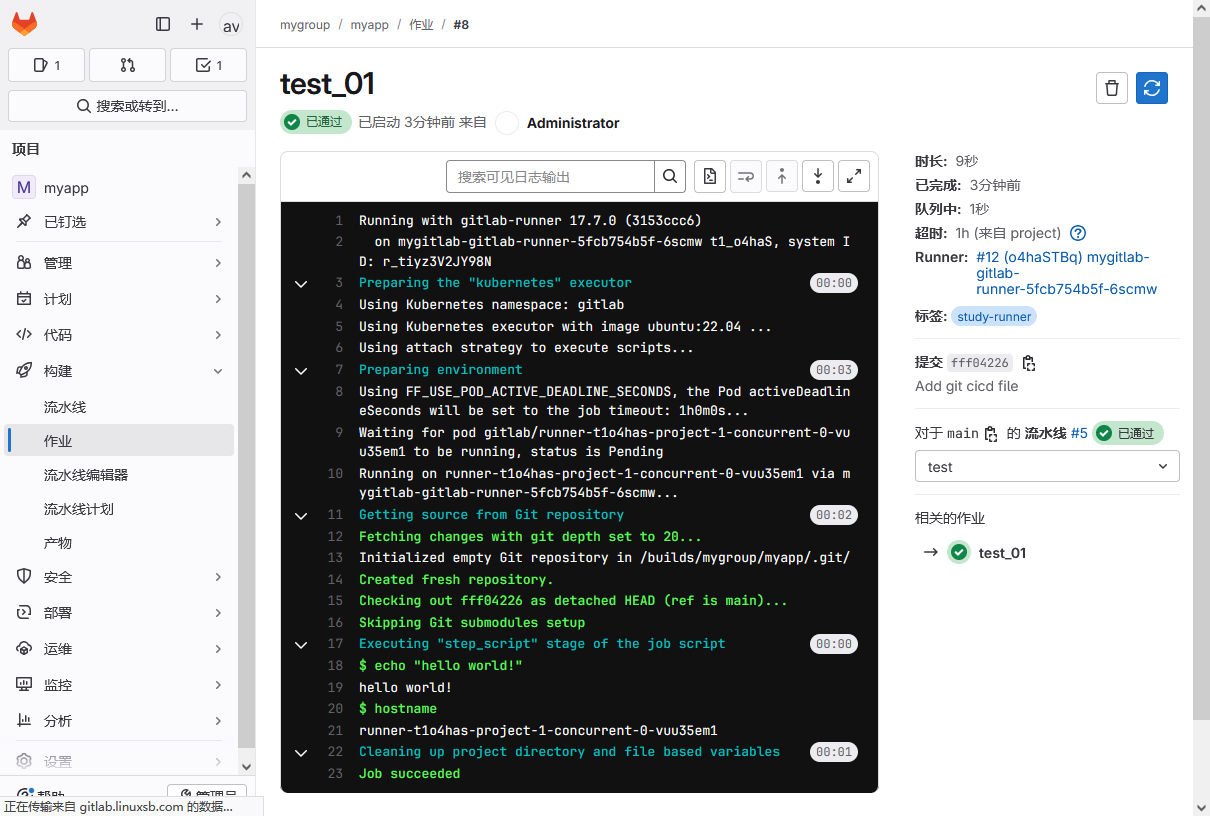
Task: Expand the 计划 menu section
Action: [x=120, y=299]
